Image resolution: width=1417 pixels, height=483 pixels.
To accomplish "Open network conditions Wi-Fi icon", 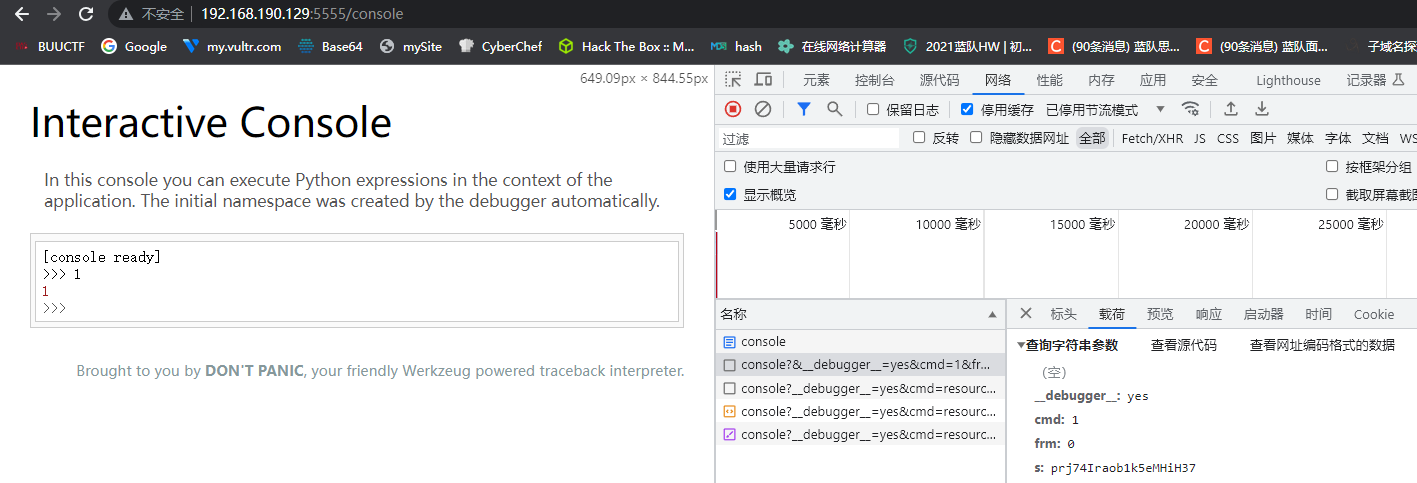I will coord(1190,109).
